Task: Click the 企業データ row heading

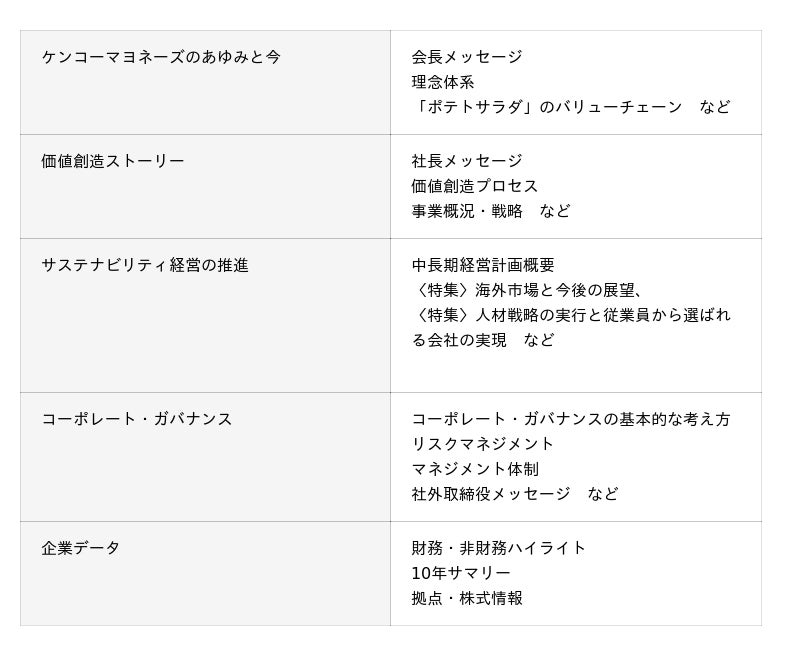Action: [81, 548]
